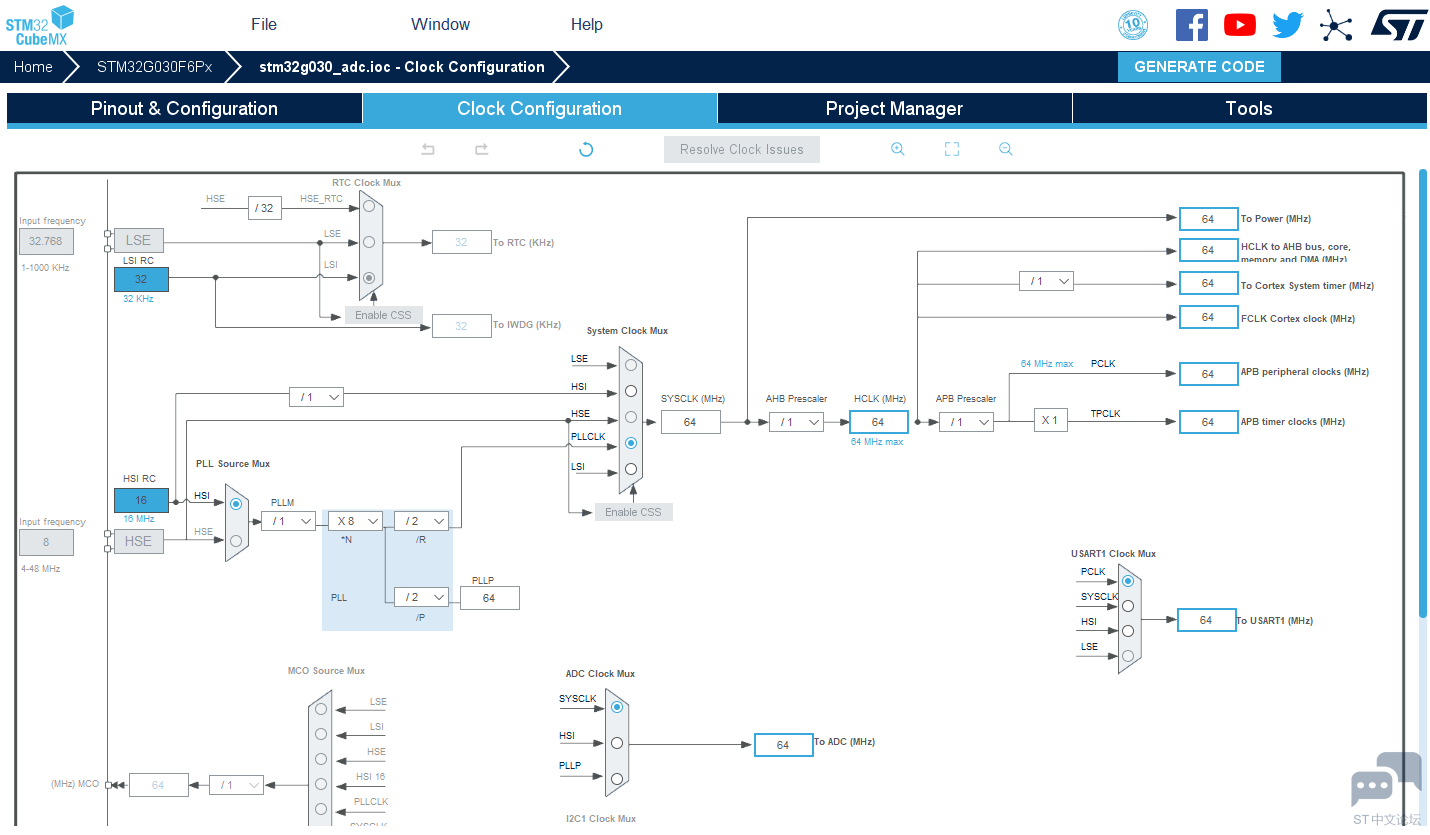The image size is (1430, 835).
Task: Select PLLP in the ADC Clock Mux
Action: coord(617,779)
